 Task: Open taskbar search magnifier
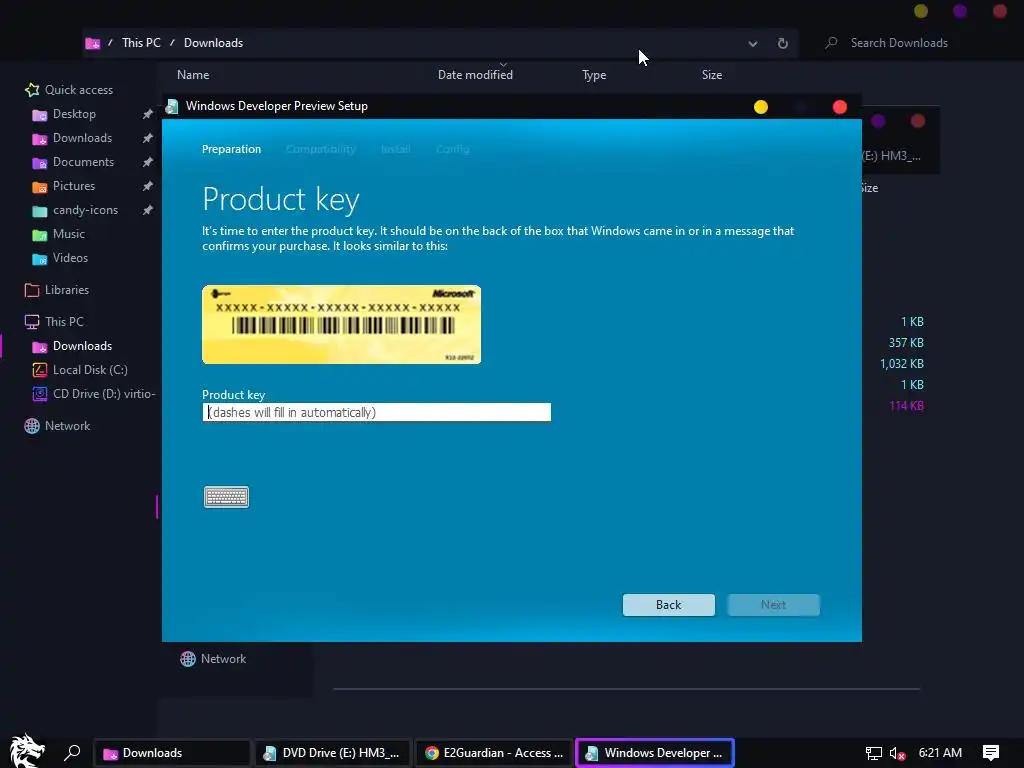(x=72, y=753)
